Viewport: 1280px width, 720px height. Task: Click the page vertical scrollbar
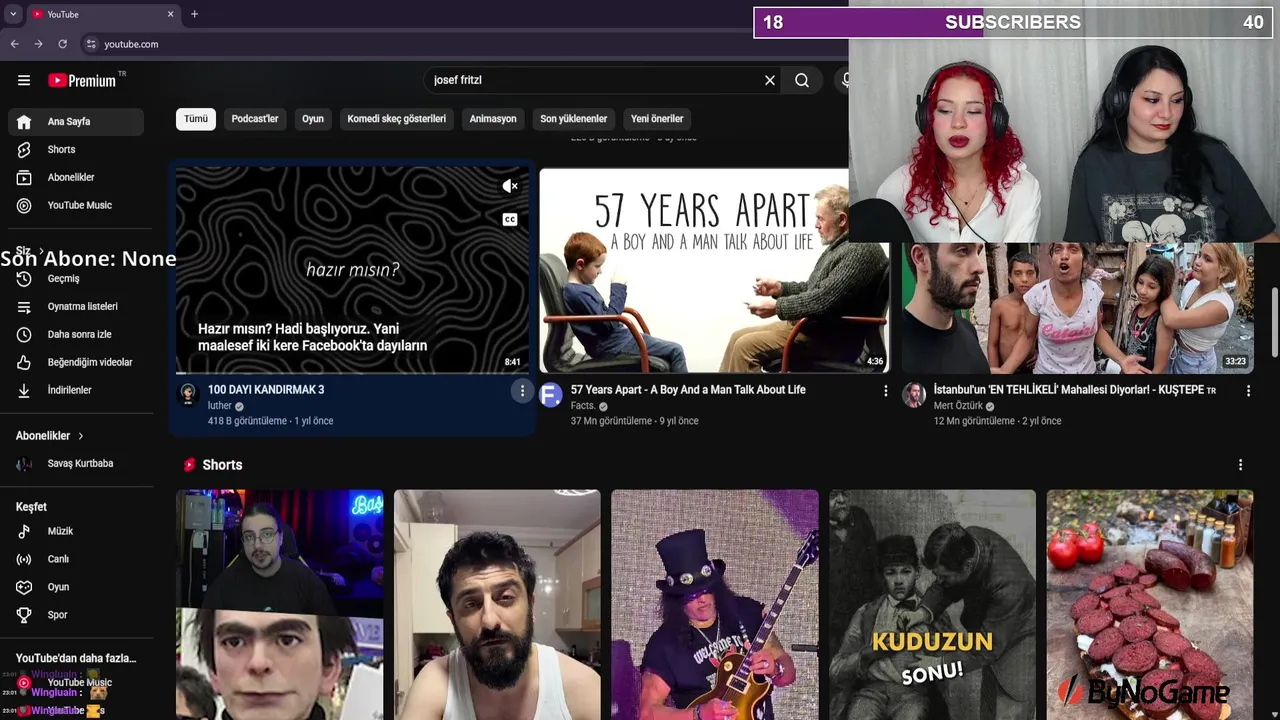1274,320
